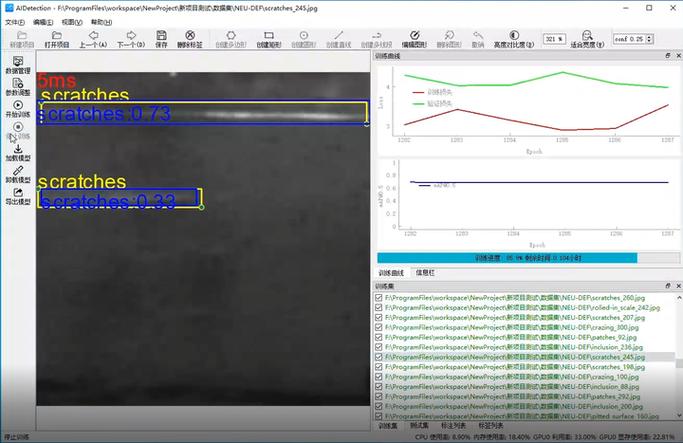Image resolution: width=683 pixels, height=443 pixels.
Task: Uncheck the scratches_260.jpg checkbox
Action: coord(379,298)
